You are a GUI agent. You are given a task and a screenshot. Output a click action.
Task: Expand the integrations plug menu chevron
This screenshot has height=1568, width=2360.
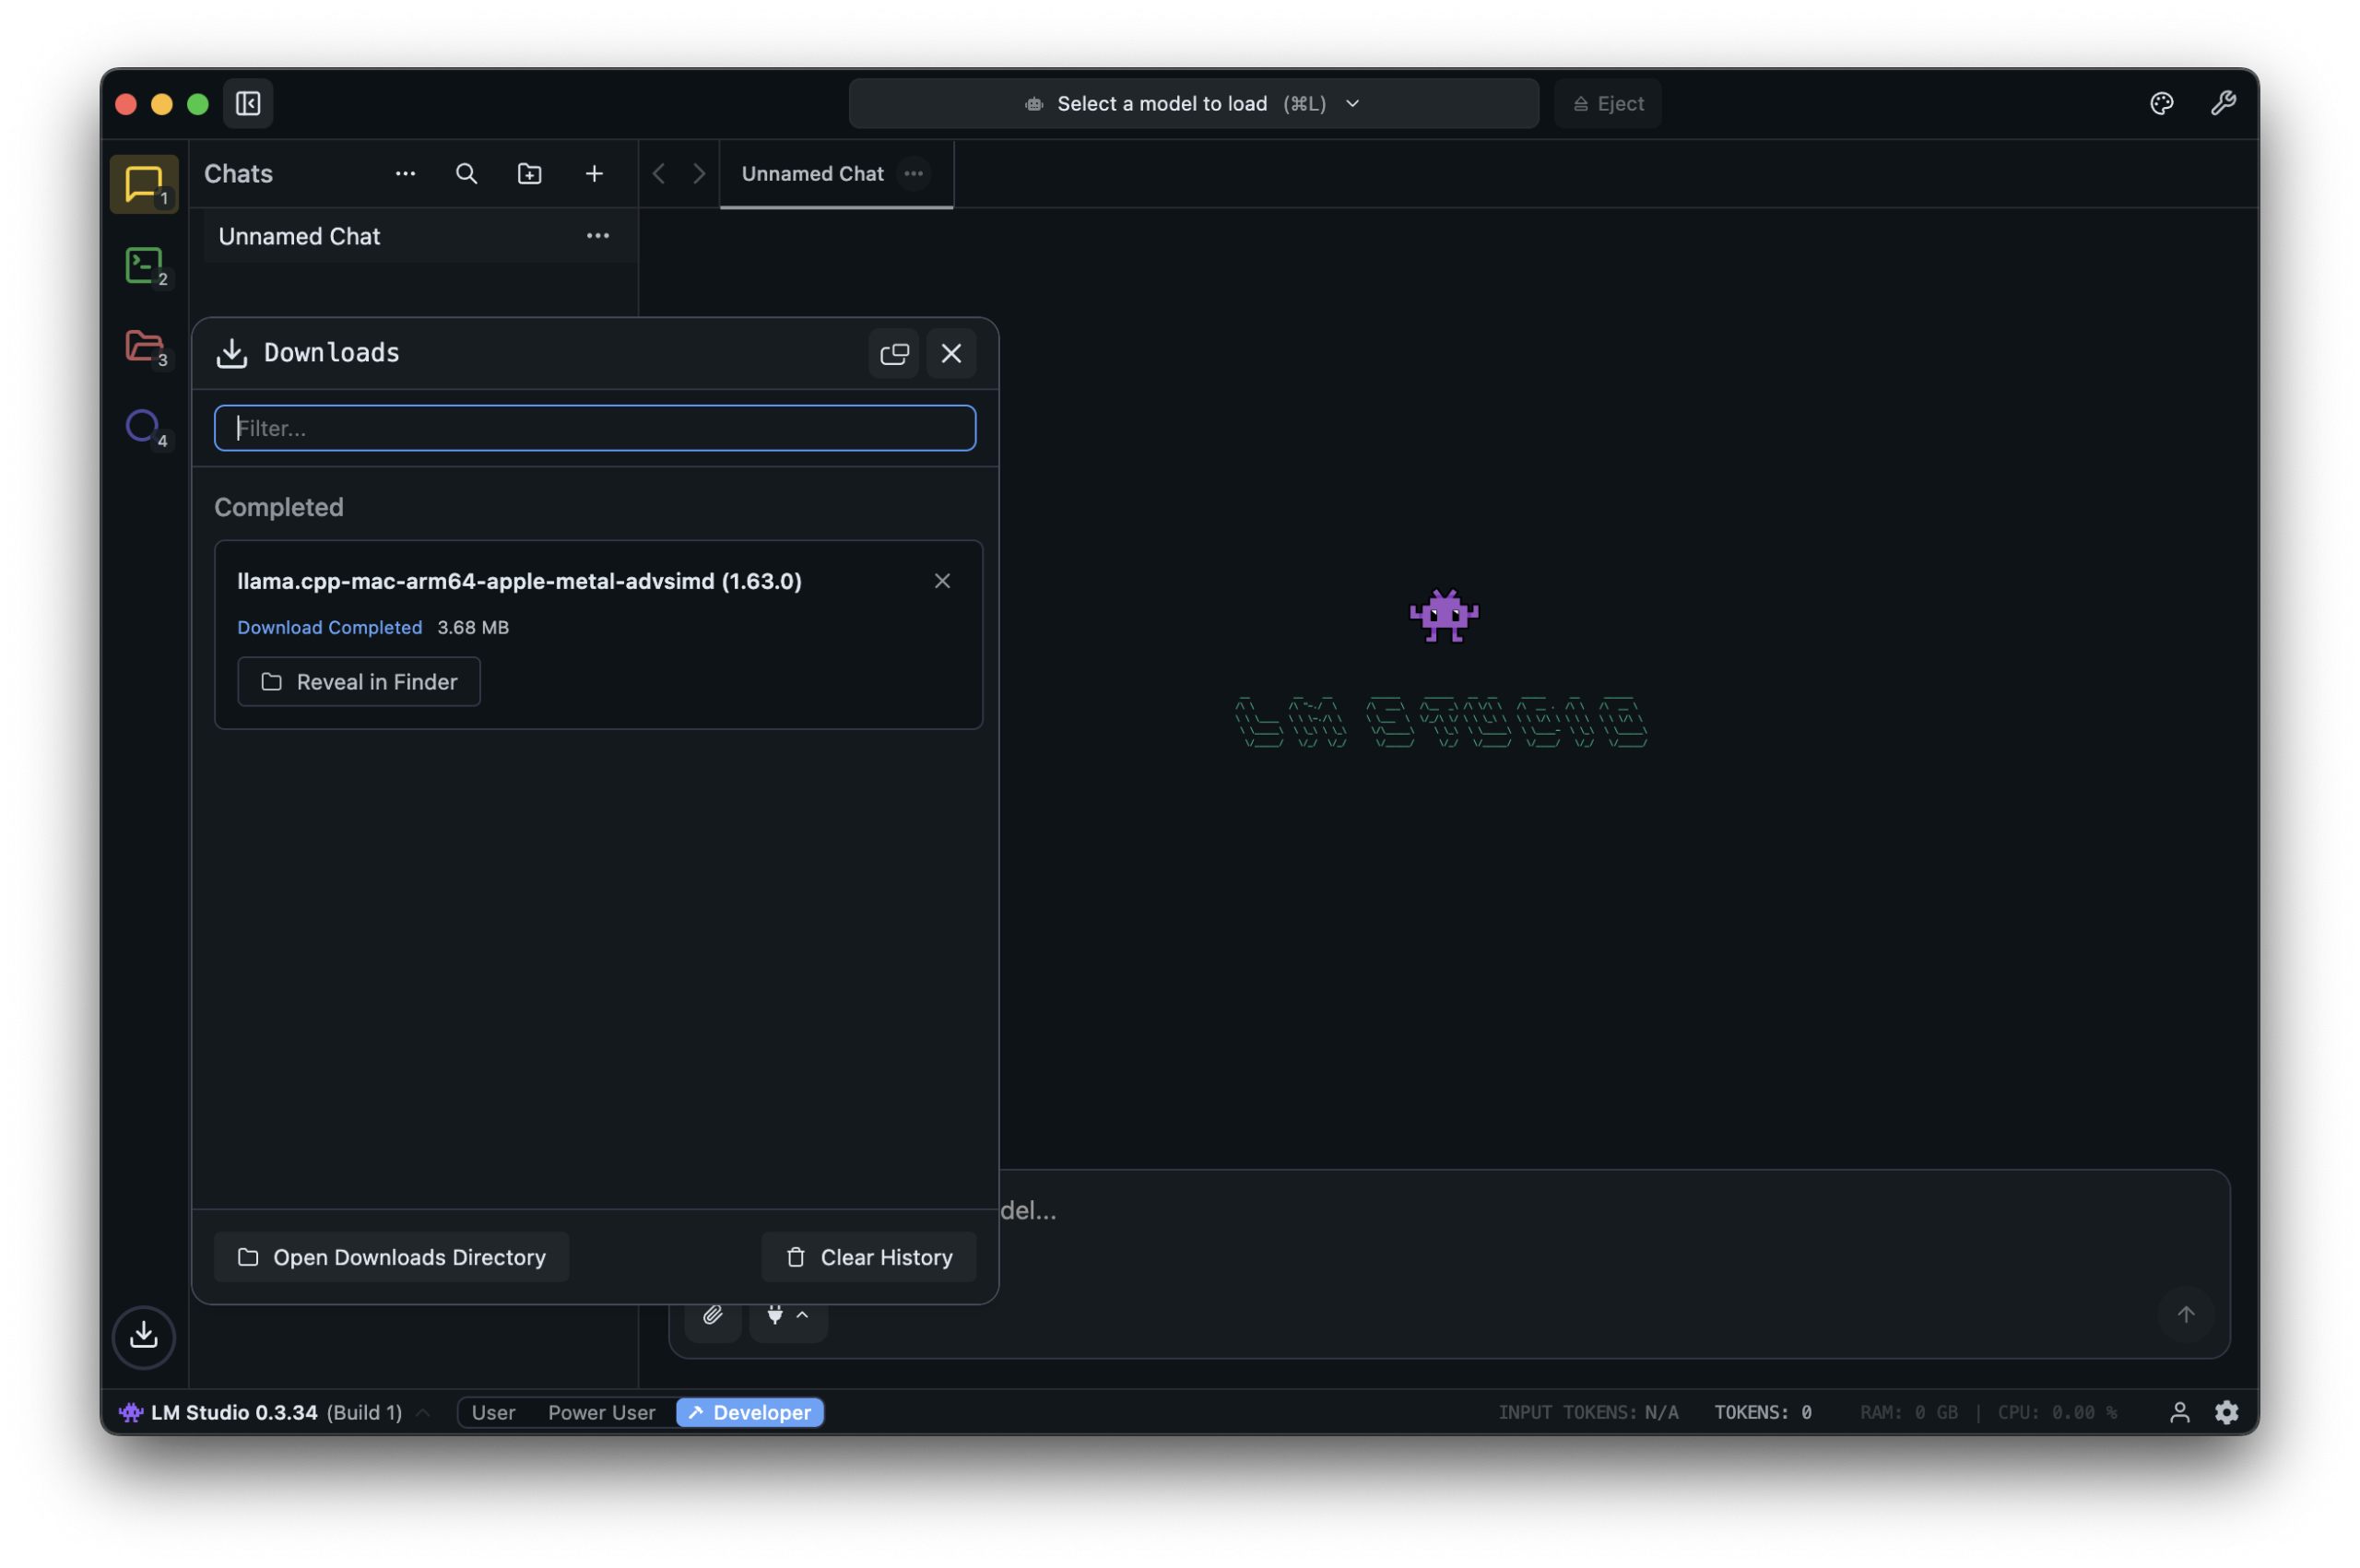click(802, 1315)
